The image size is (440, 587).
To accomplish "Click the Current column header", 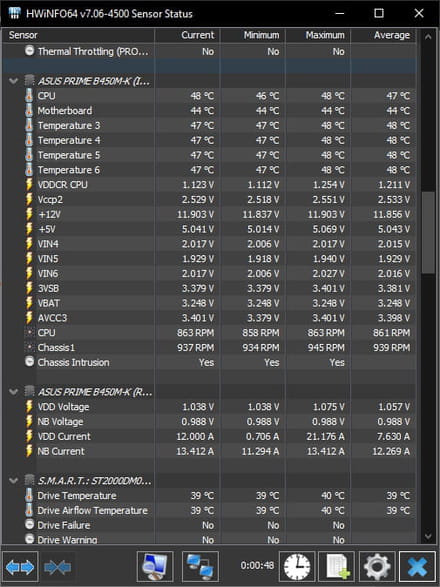I will [x=187, y=35].
